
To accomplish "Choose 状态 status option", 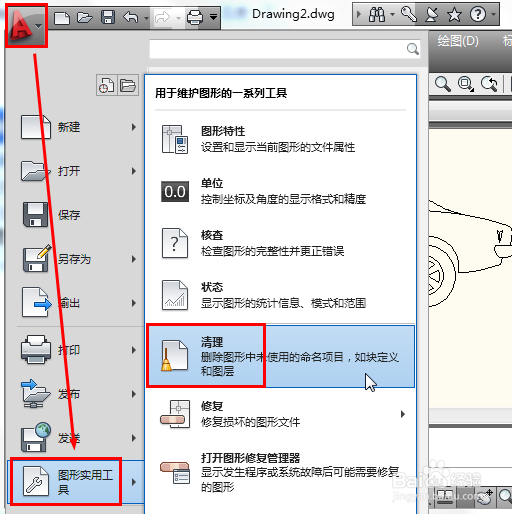I will tap(281, 295).
